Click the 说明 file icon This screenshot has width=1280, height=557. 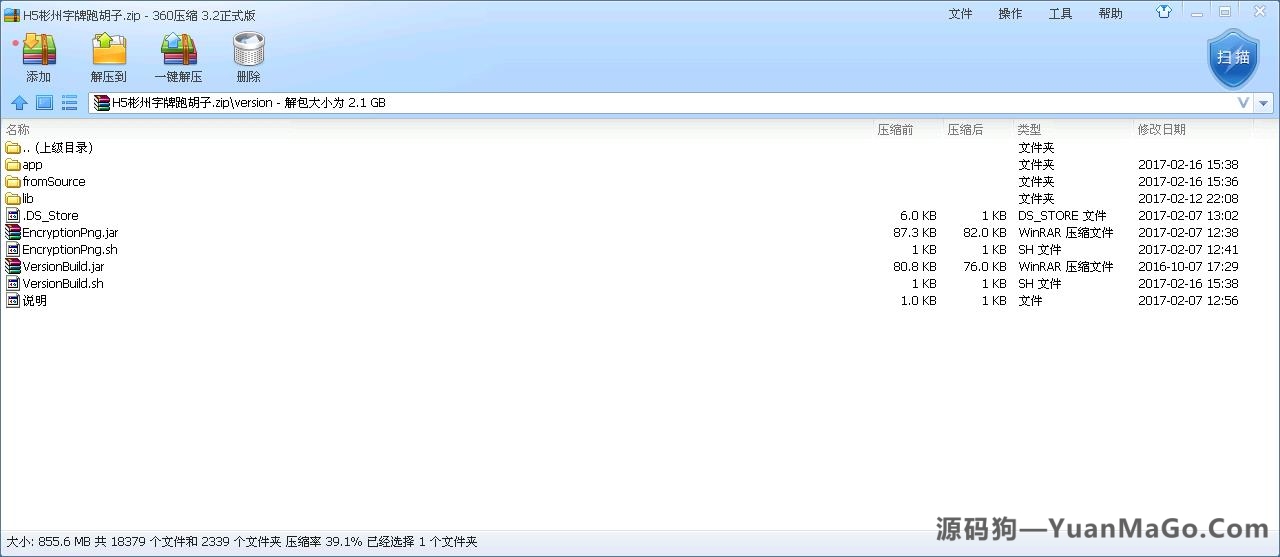(13, 300)
